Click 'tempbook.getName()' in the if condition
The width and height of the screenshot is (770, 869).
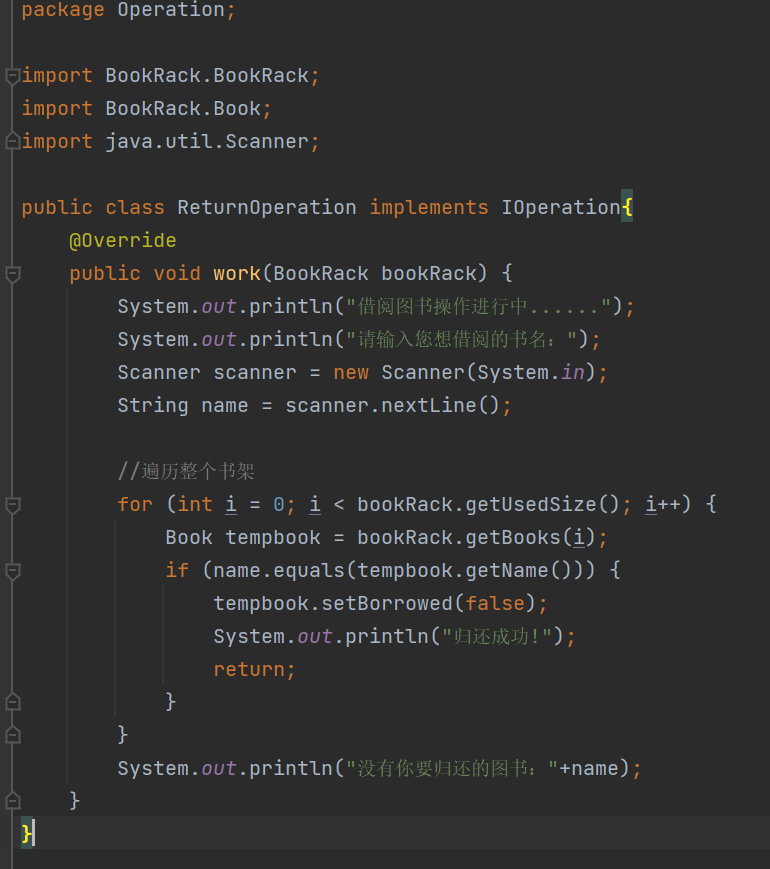[465, 570]
